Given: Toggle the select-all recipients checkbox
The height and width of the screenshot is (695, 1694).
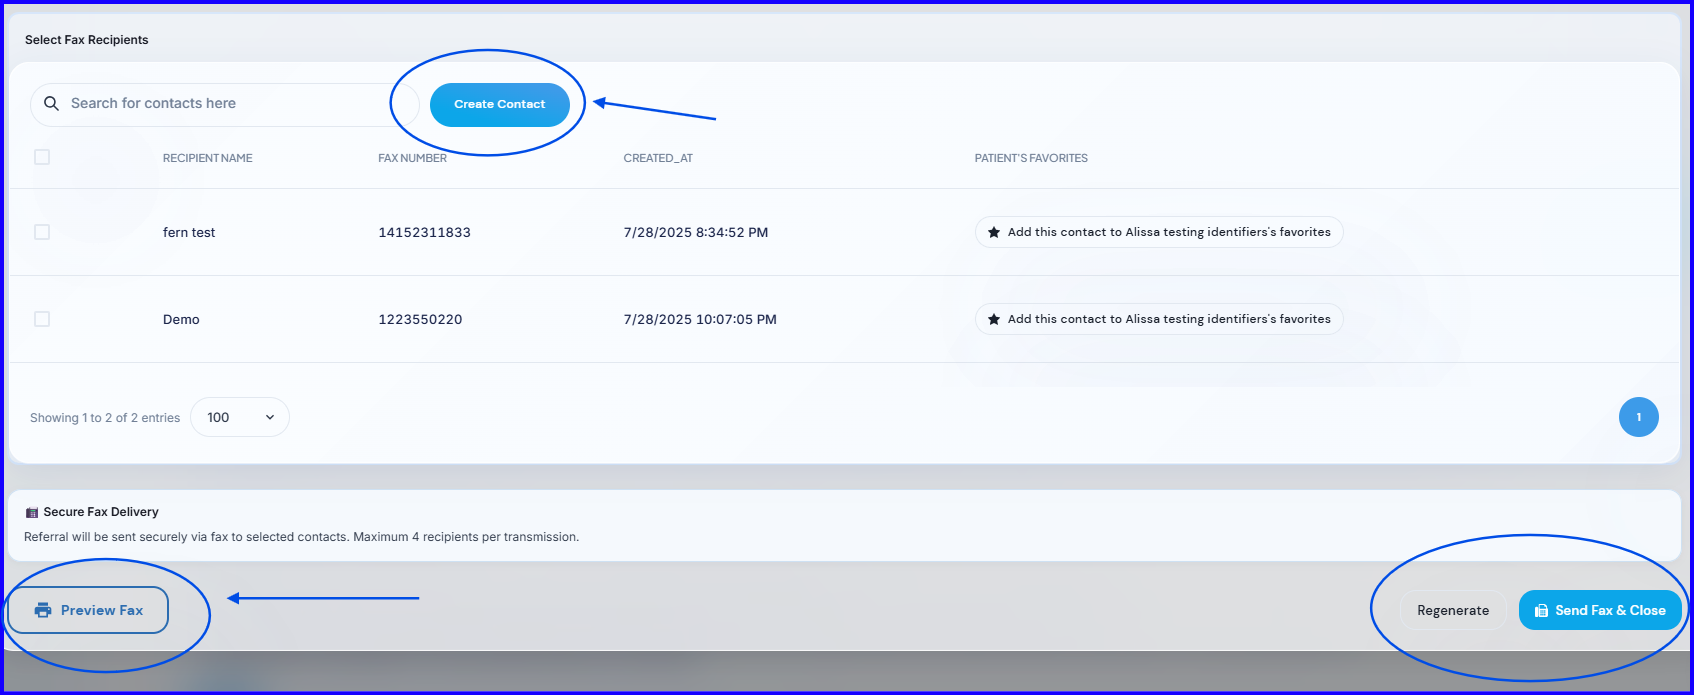Looking at the screenshot, I should (x=42, y=157).
